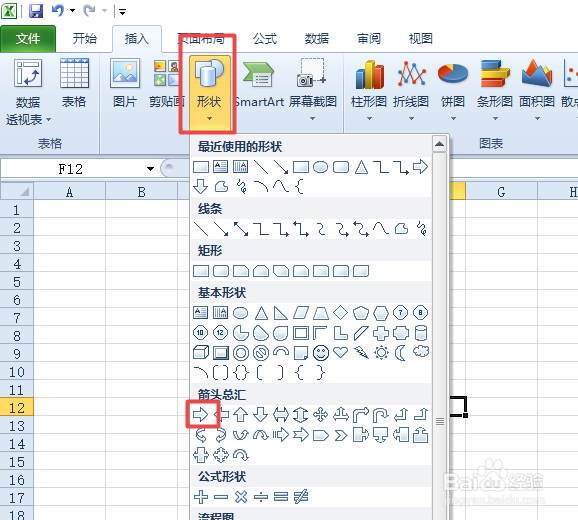Select the cloud shape in 基本形状

pos(421,352)
